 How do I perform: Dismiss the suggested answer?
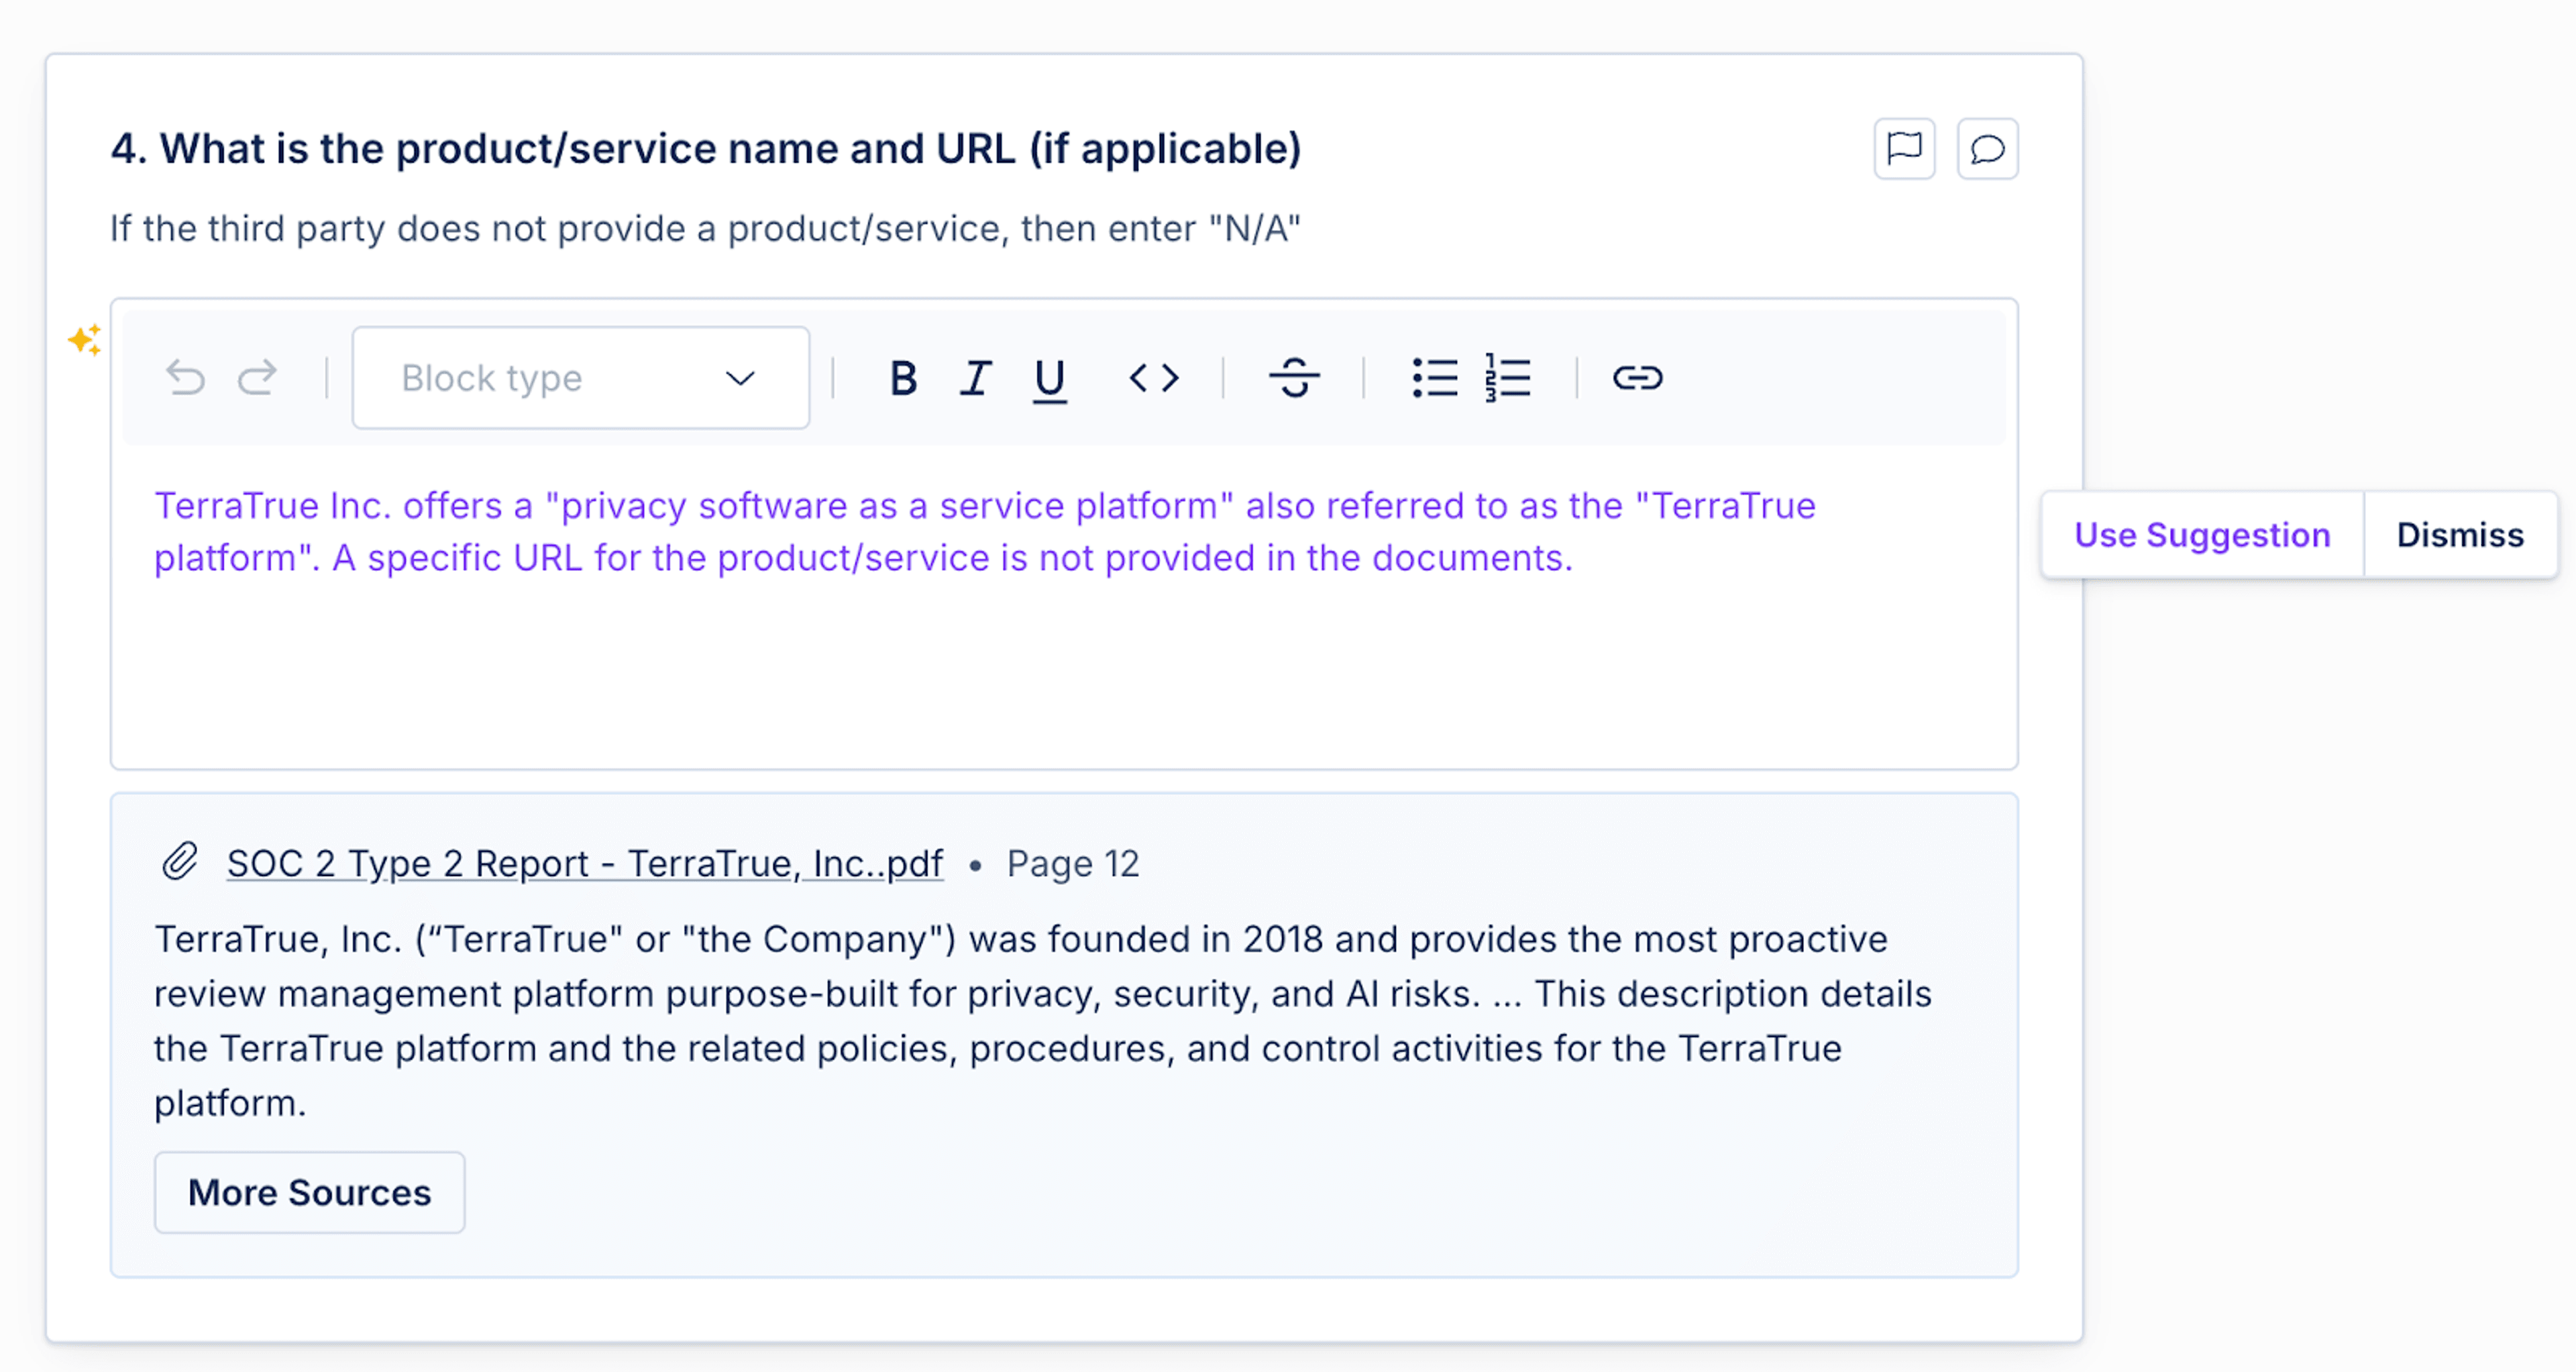coord(2460,535)
